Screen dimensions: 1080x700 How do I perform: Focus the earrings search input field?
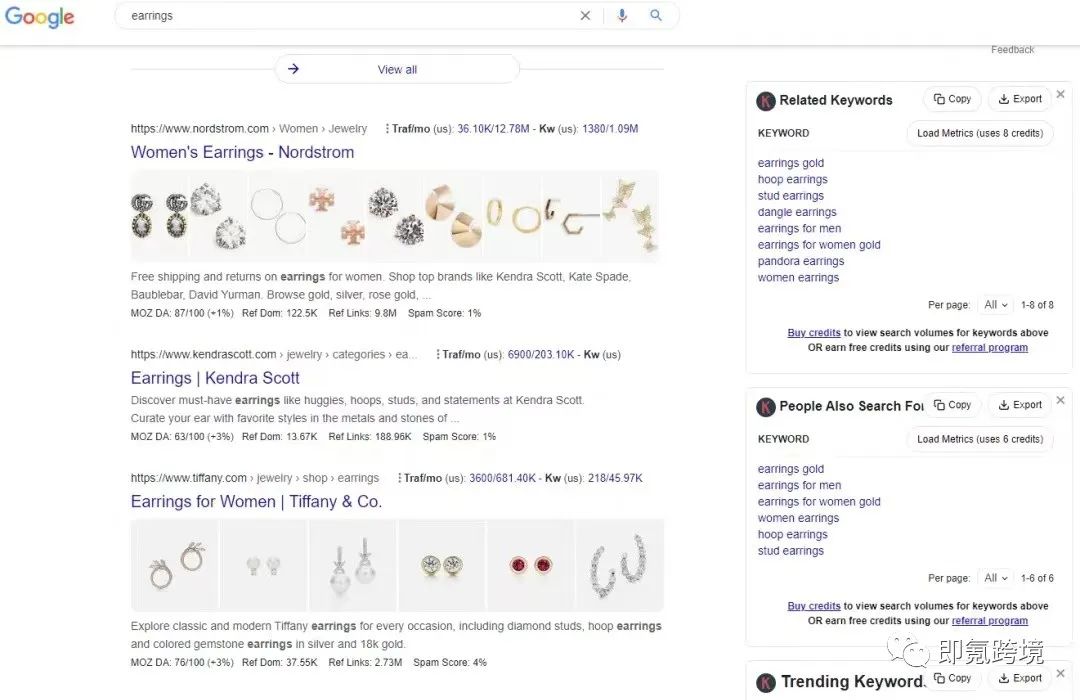pos(348,15)
